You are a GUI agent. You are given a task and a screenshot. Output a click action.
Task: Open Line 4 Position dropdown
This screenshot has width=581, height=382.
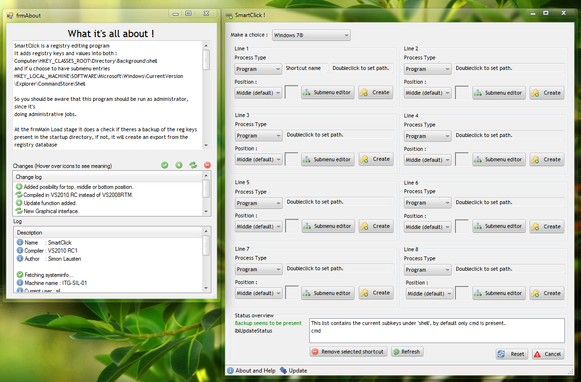pos(427,160)
